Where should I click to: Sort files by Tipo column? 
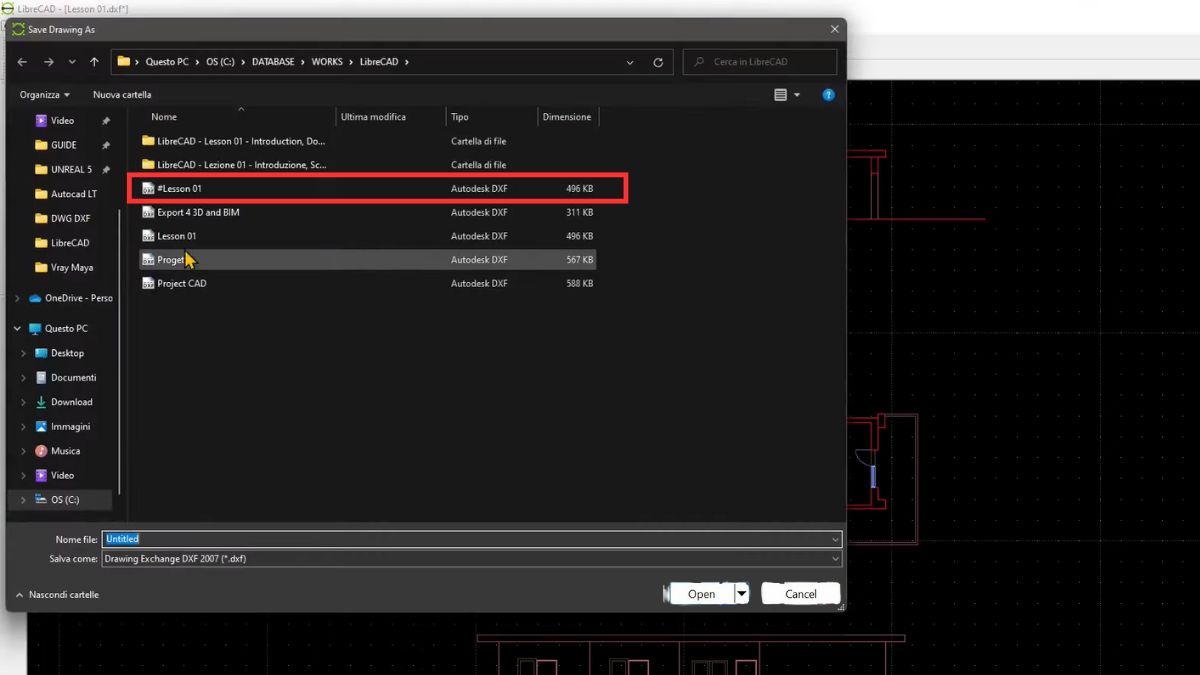(x=460, y=117)
